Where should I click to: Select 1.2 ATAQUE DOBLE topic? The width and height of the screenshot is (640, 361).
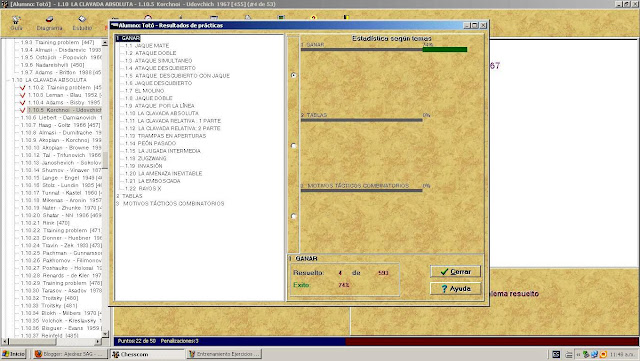pyautogui.click(x=151, y=53)
